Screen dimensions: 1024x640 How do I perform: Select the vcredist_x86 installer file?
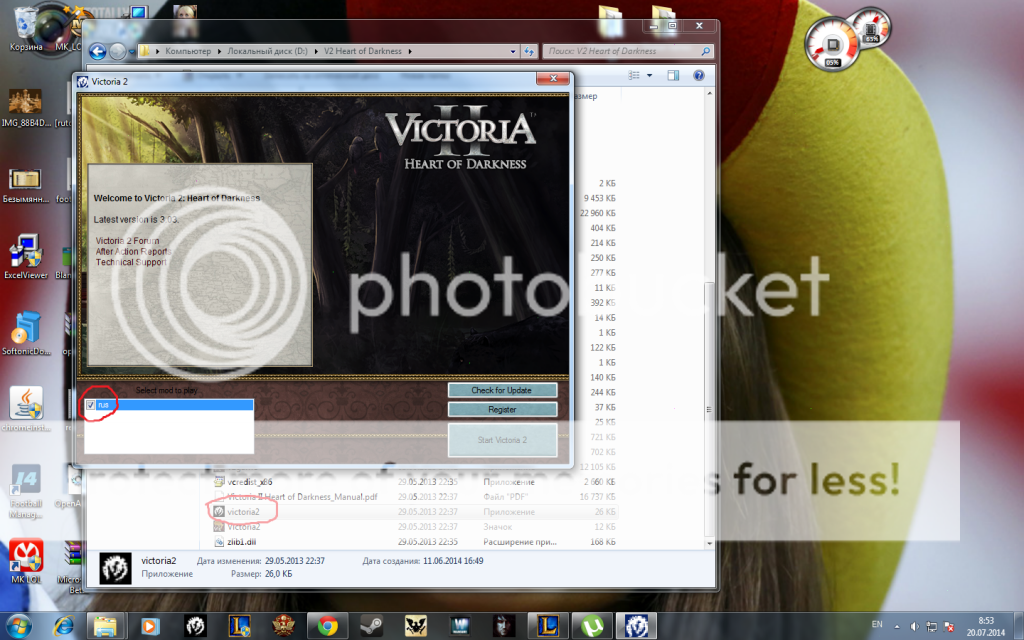point(250,482)
